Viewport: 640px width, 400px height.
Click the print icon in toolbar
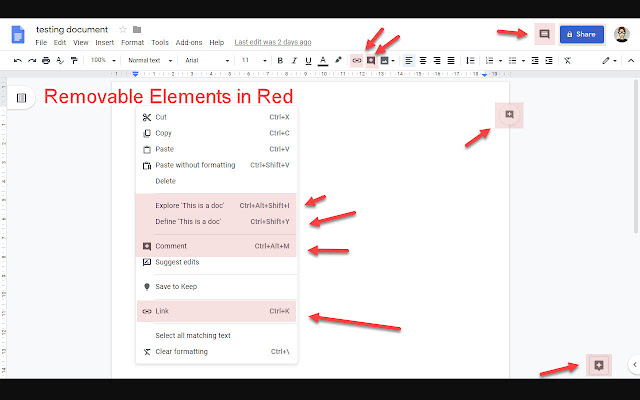[x=46, y=60]
